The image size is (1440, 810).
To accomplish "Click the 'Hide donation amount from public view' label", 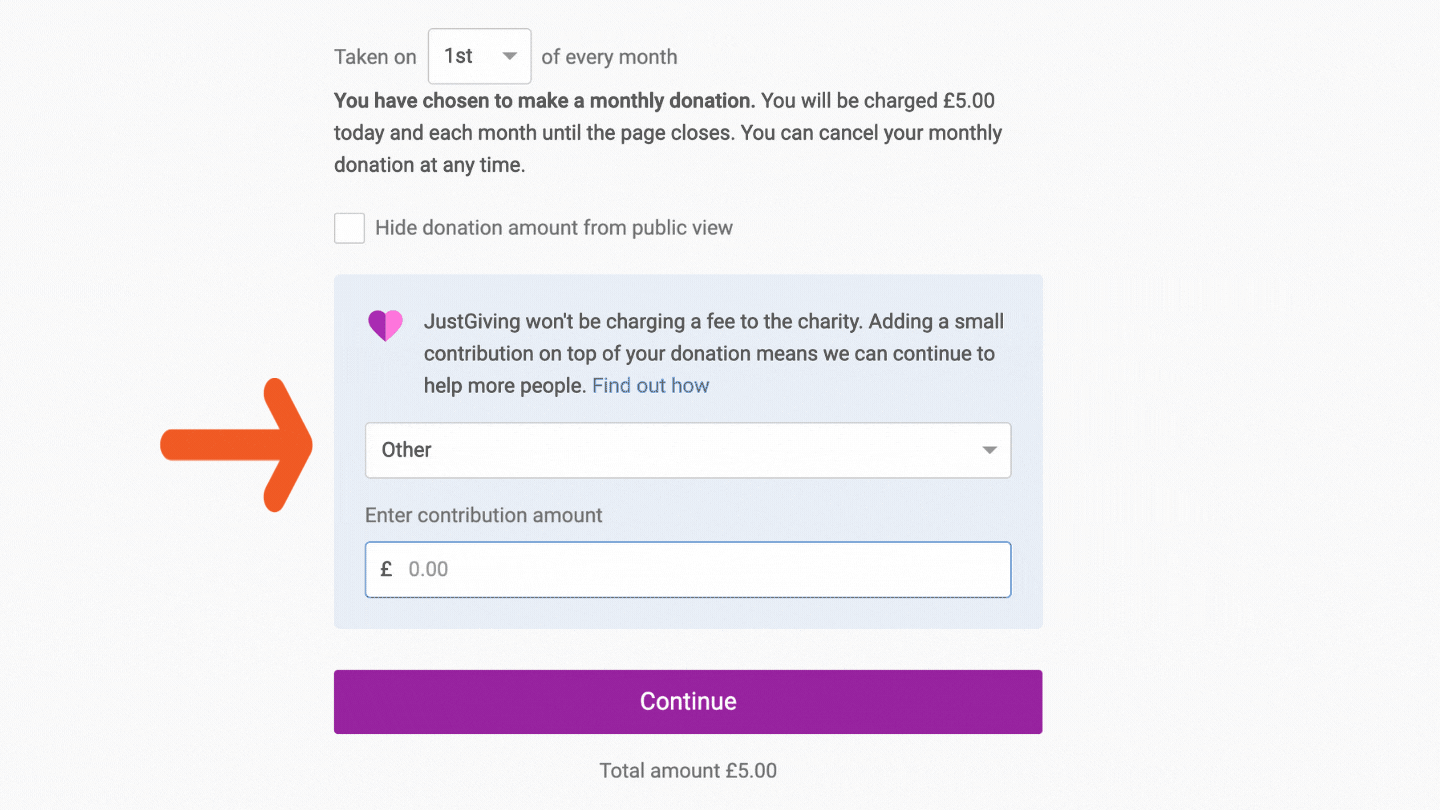I will click(x=553, y=228).
